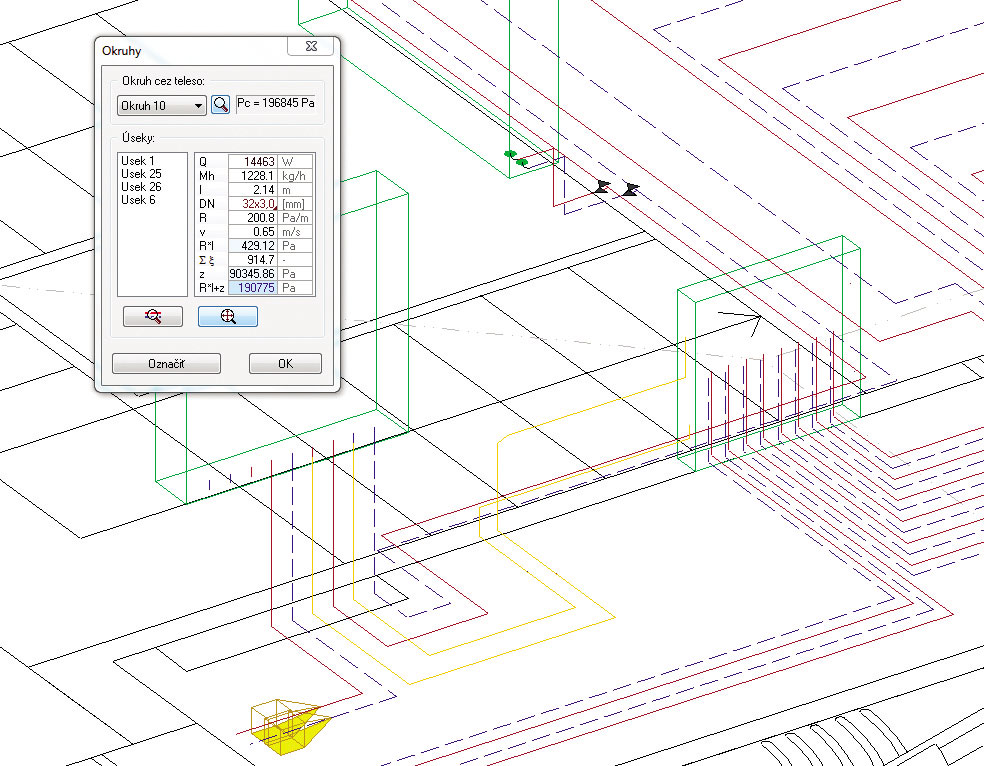
Task: Select Usek 1 in the section list
Action: click(x=138, y=161)
